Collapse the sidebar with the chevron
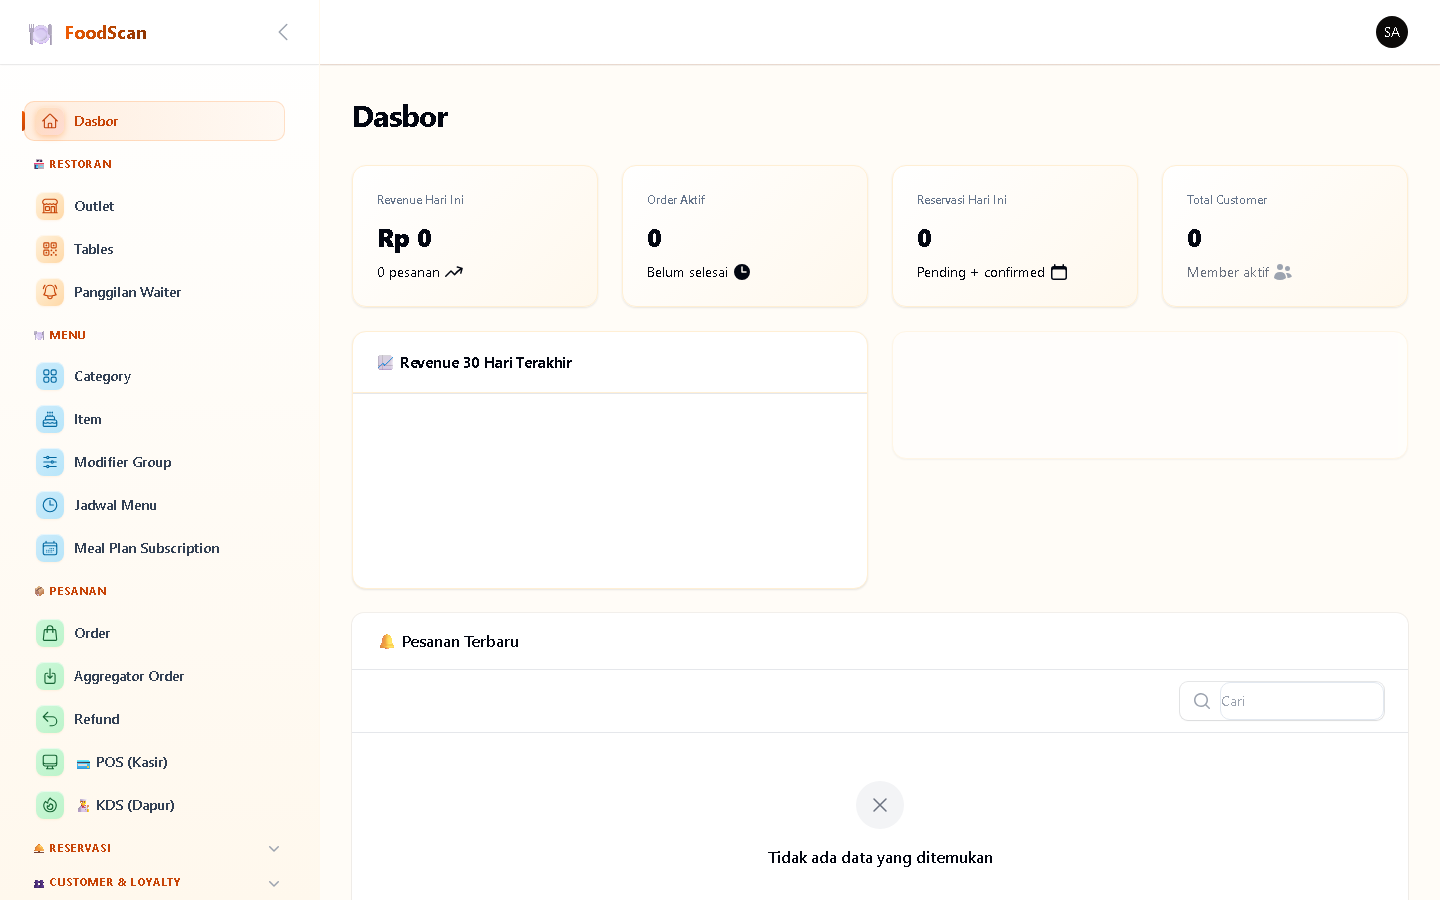 283,32
